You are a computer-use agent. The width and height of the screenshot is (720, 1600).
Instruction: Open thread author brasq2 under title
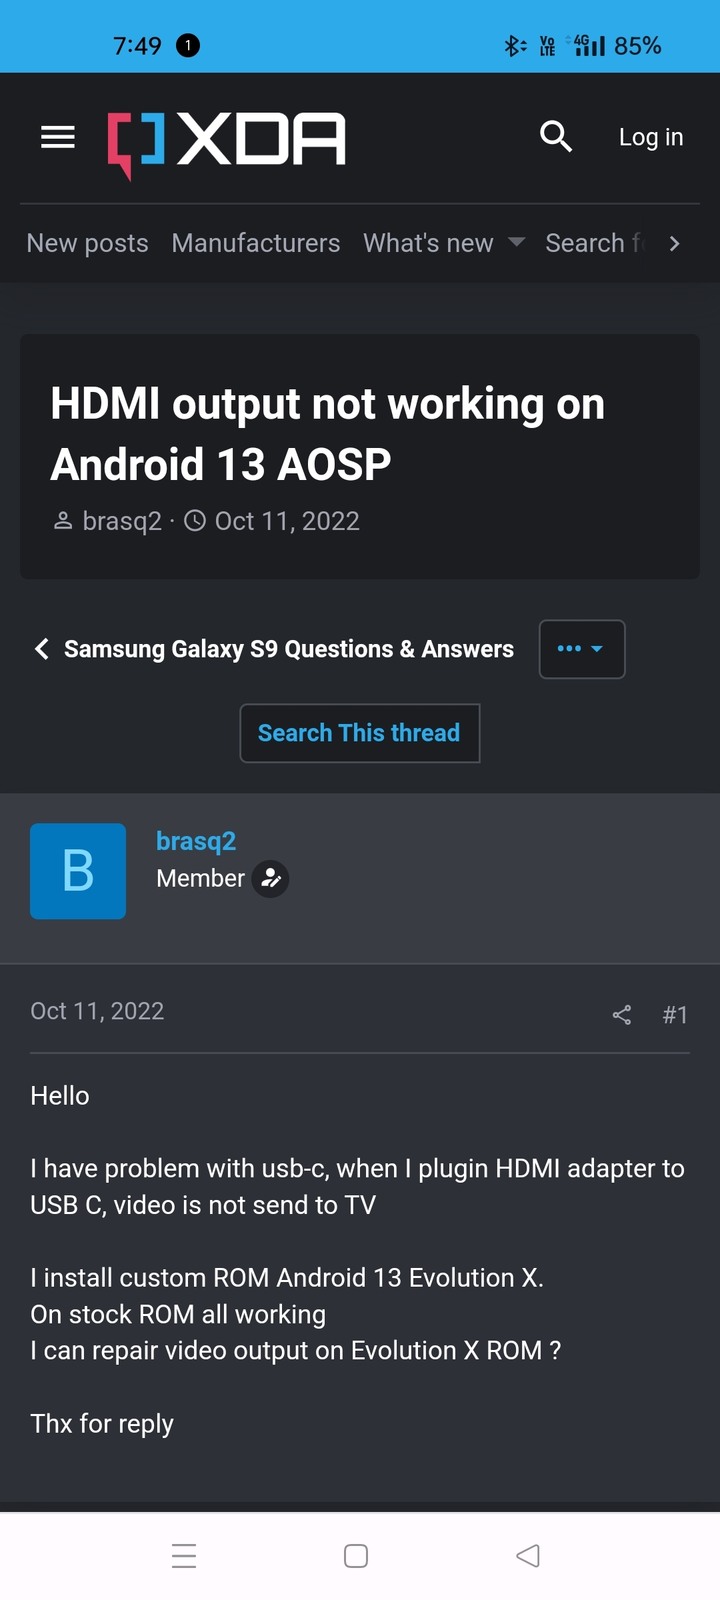pyautogui.click(x=122, y=521)
